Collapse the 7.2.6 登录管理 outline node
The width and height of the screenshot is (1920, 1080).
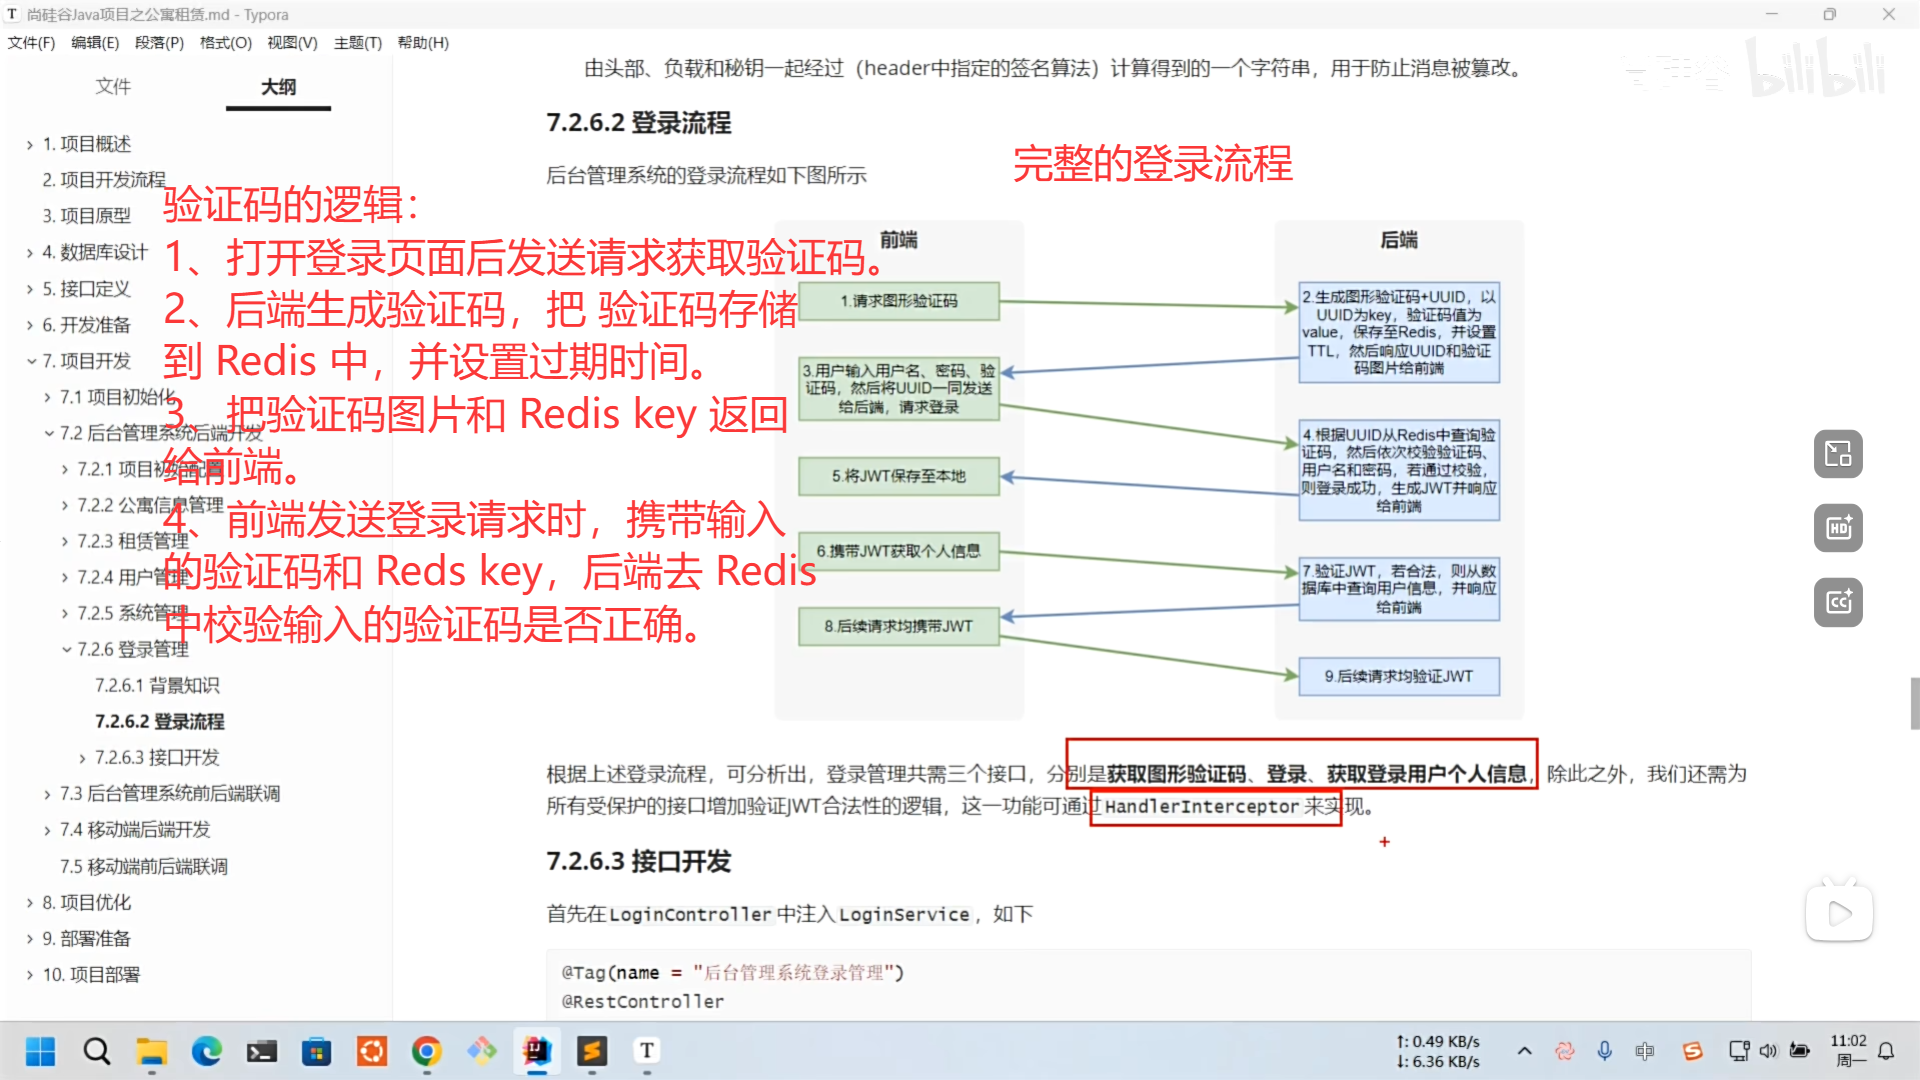click(x=66, y=650)
